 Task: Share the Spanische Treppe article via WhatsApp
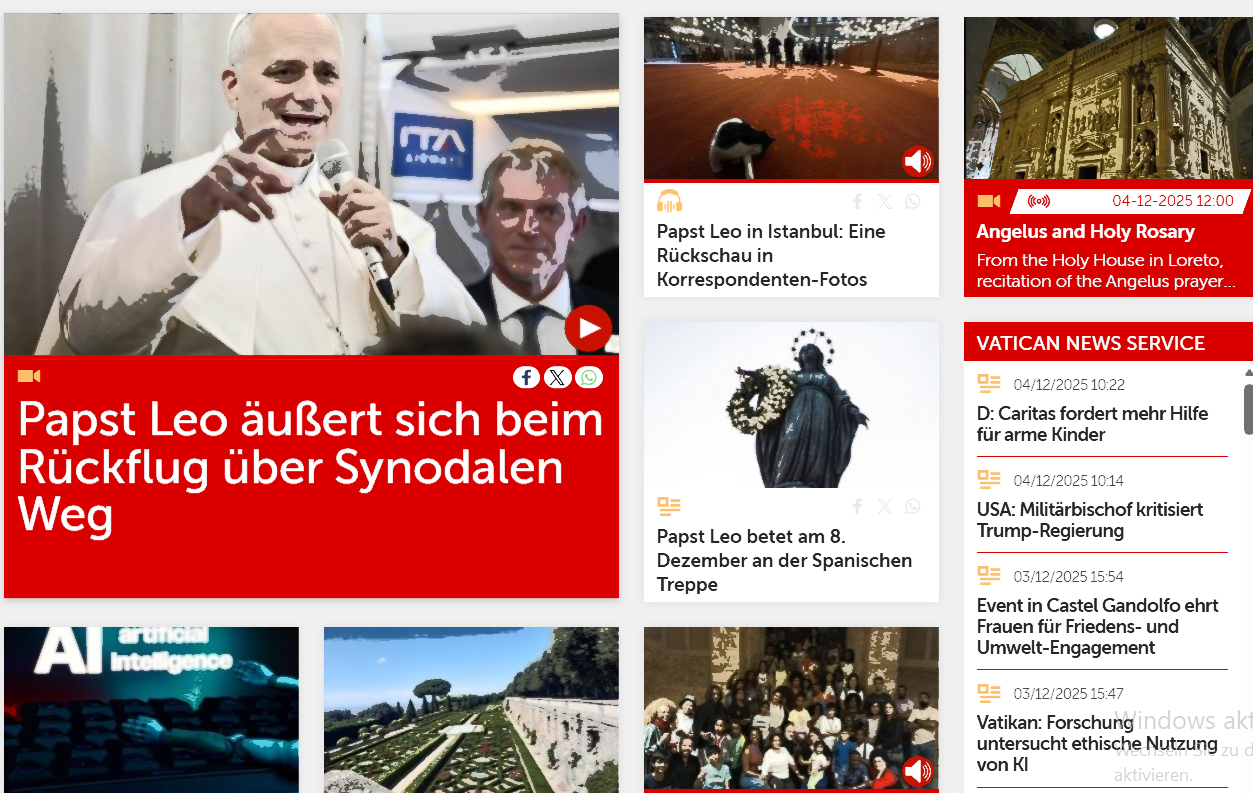[x=912, y=506]
